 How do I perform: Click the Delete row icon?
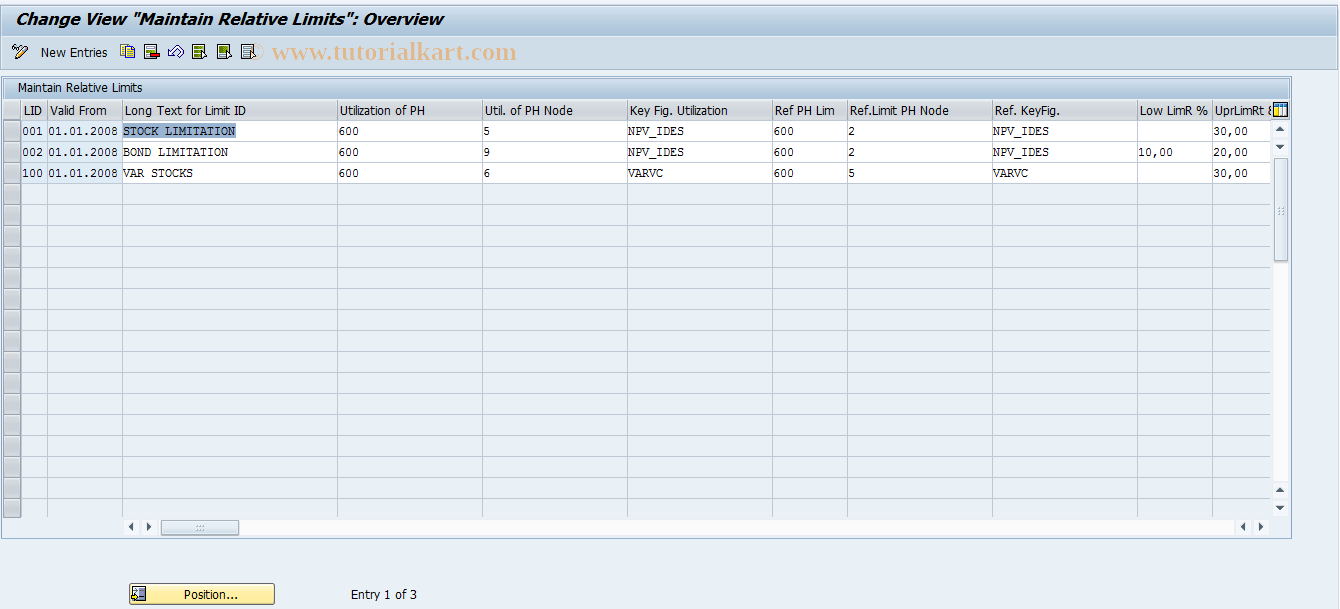point(151,52)
